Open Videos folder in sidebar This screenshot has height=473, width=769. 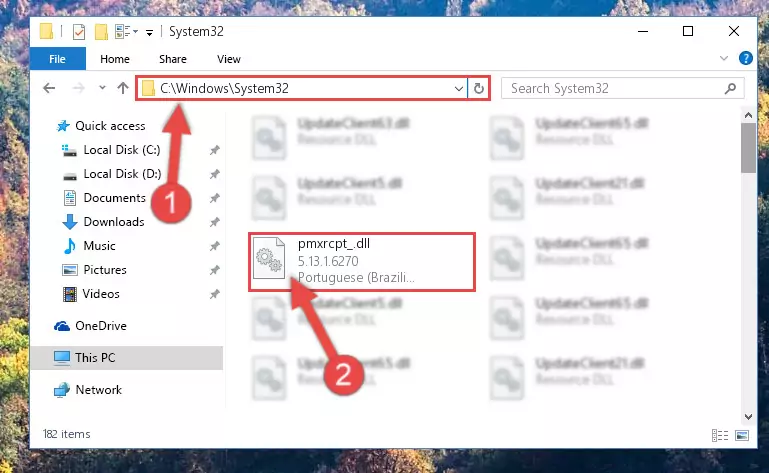coord(101,294)
